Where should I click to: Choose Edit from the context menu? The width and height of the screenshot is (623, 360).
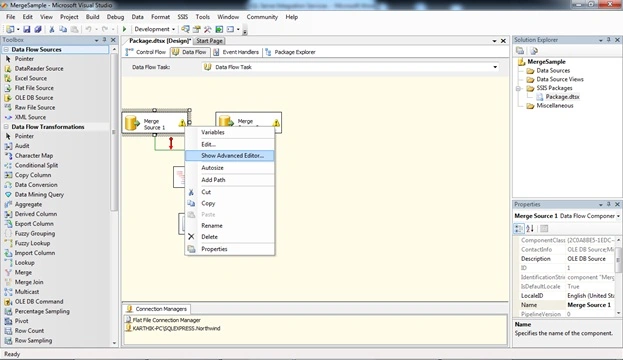pyautogui.click(x=230, y=144)
